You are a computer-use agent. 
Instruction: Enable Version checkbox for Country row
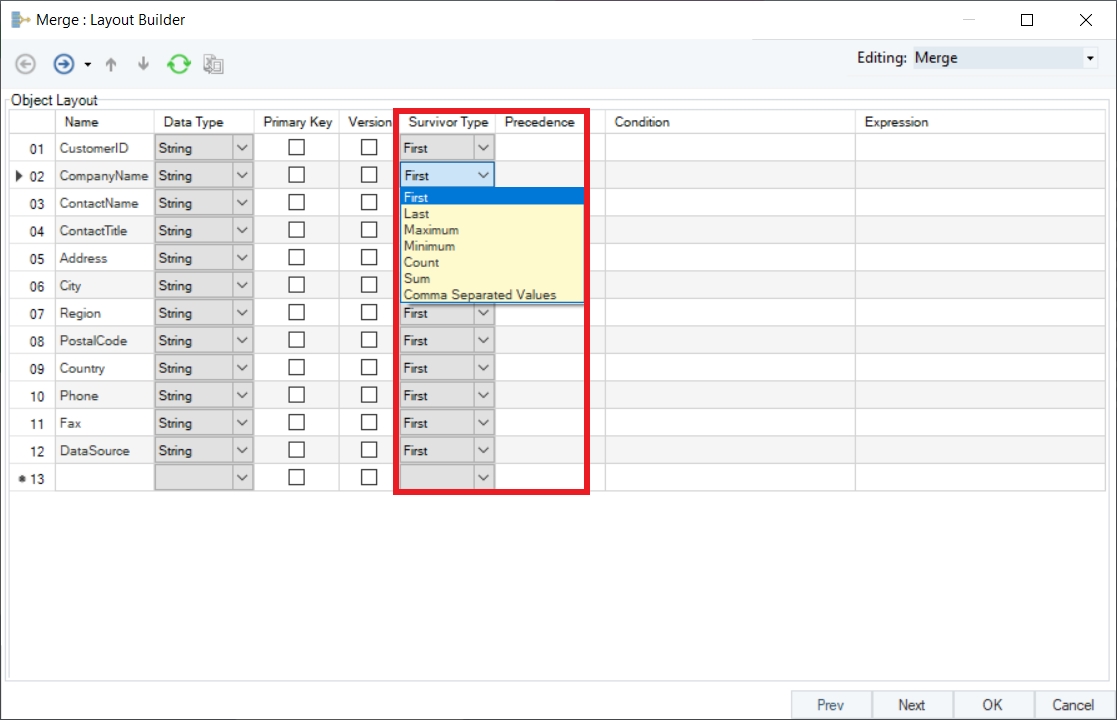[x=369, y=367]
